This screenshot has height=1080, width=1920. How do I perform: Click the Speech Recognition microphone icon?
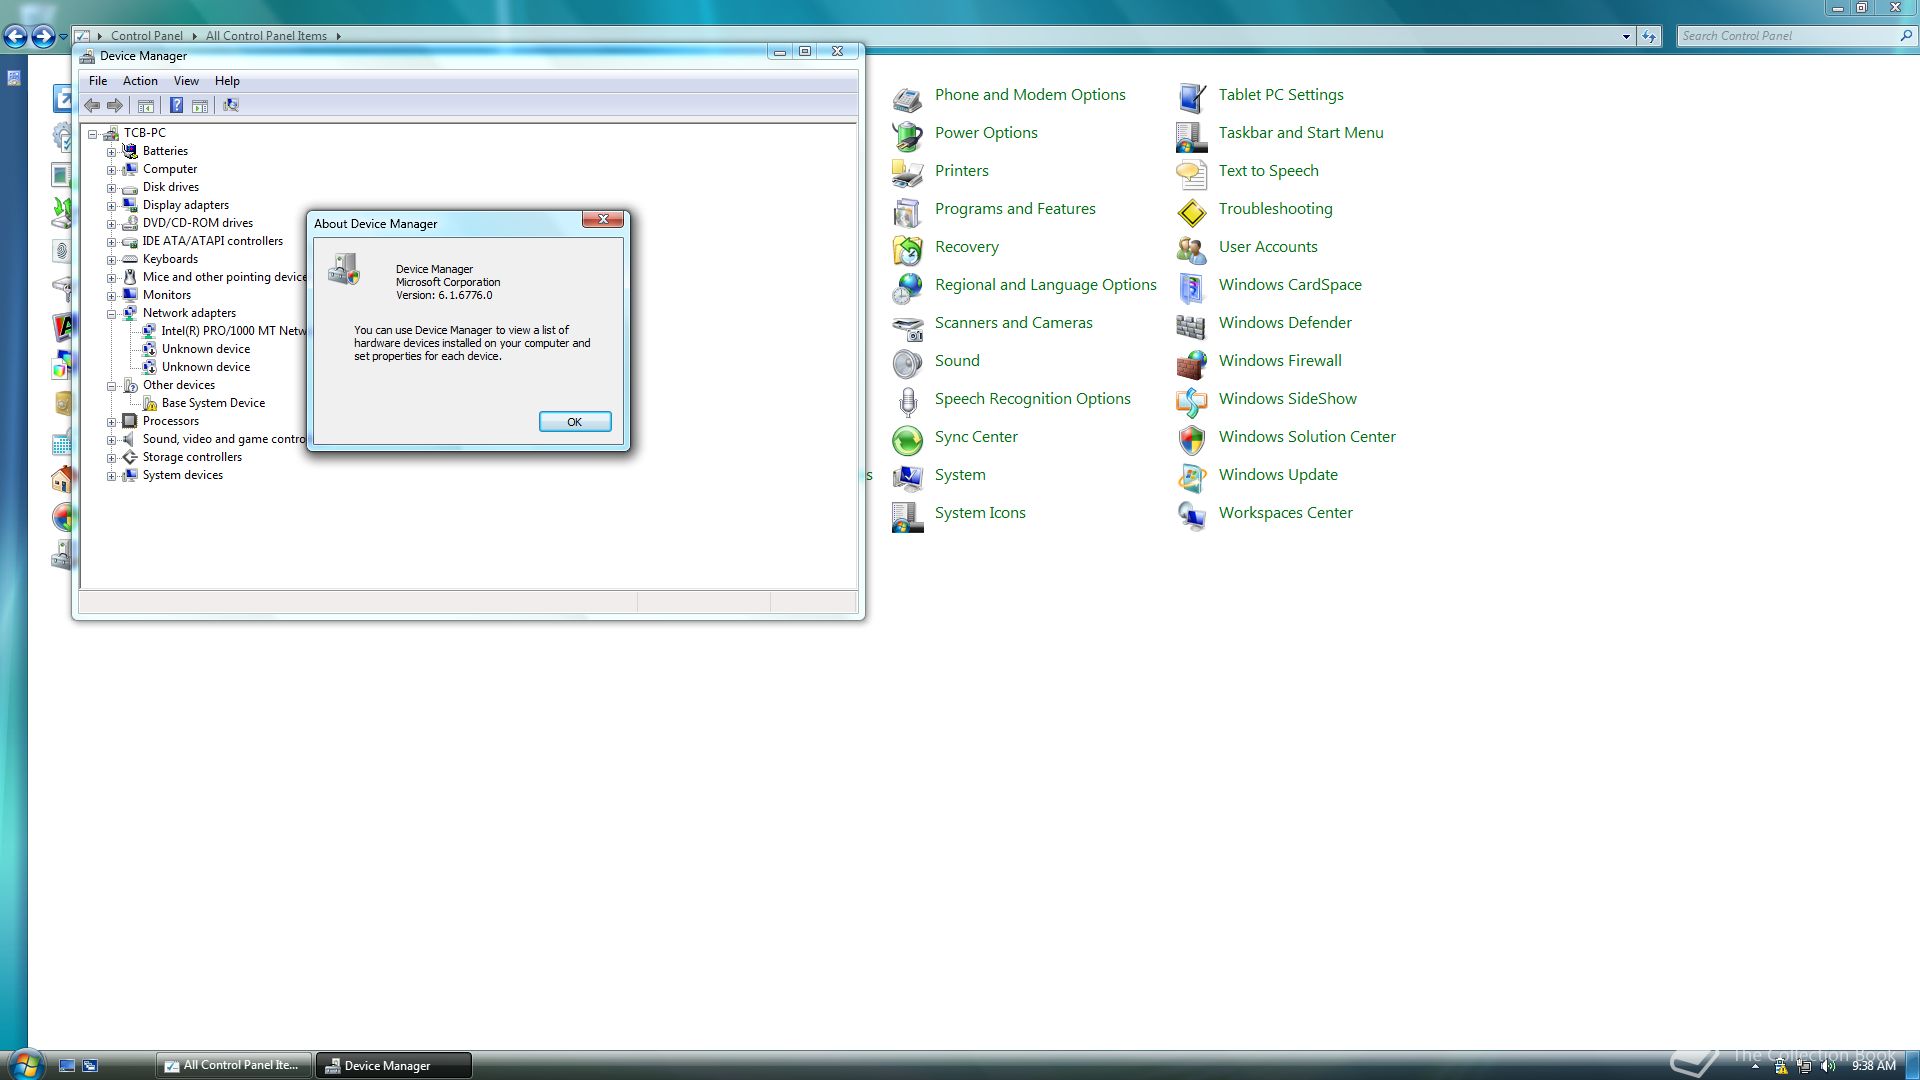(x=907, y=402)
